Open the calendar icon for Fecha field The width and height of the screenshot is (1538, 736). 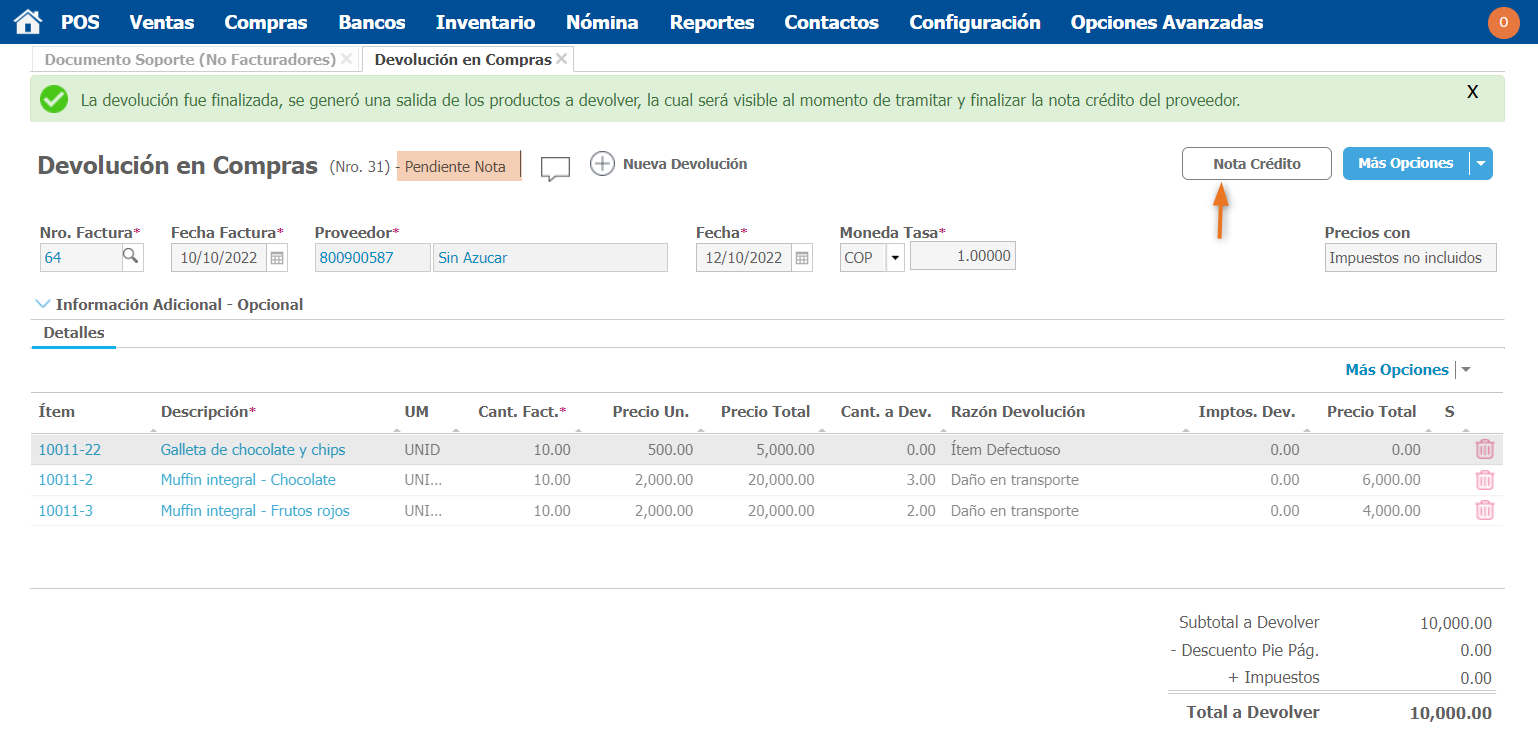(x=802, y=258)
